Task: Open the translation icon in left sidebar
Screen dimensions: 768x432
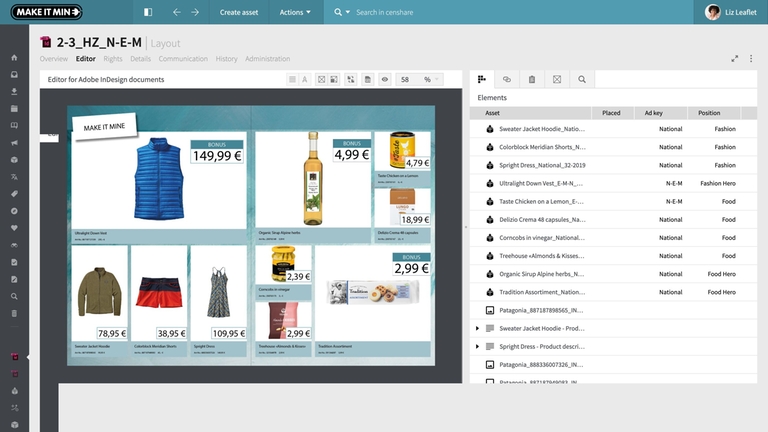Action: (14, 177)
